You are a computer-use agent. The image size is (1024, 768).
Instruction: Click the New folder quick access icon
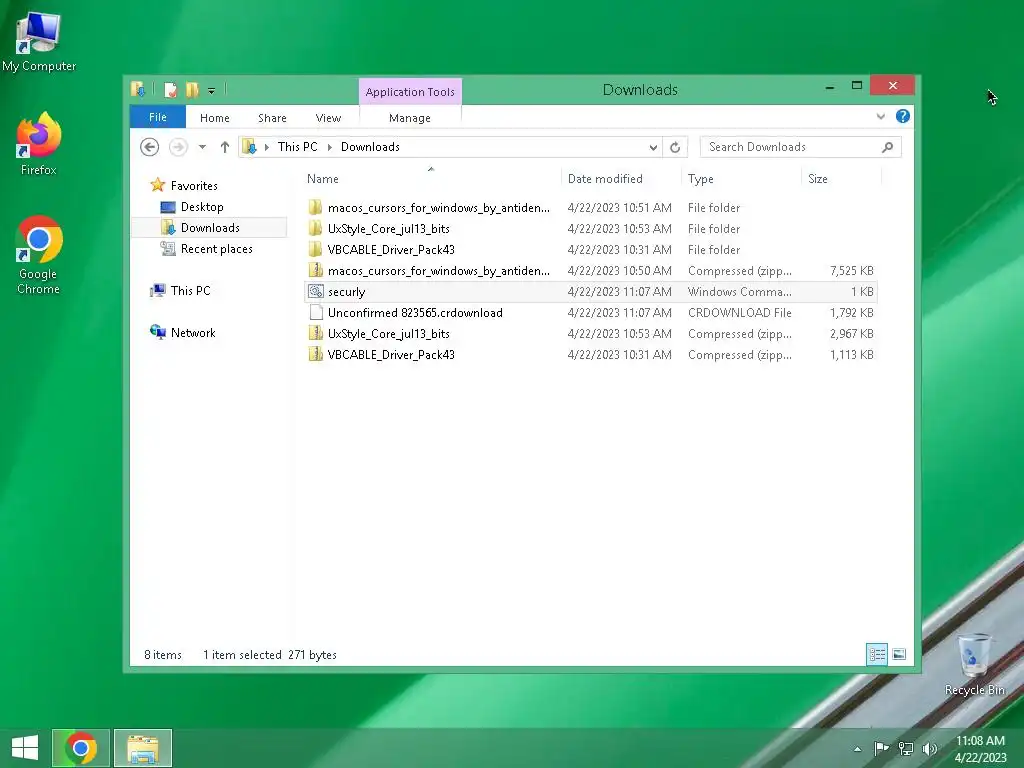point(192,90)
